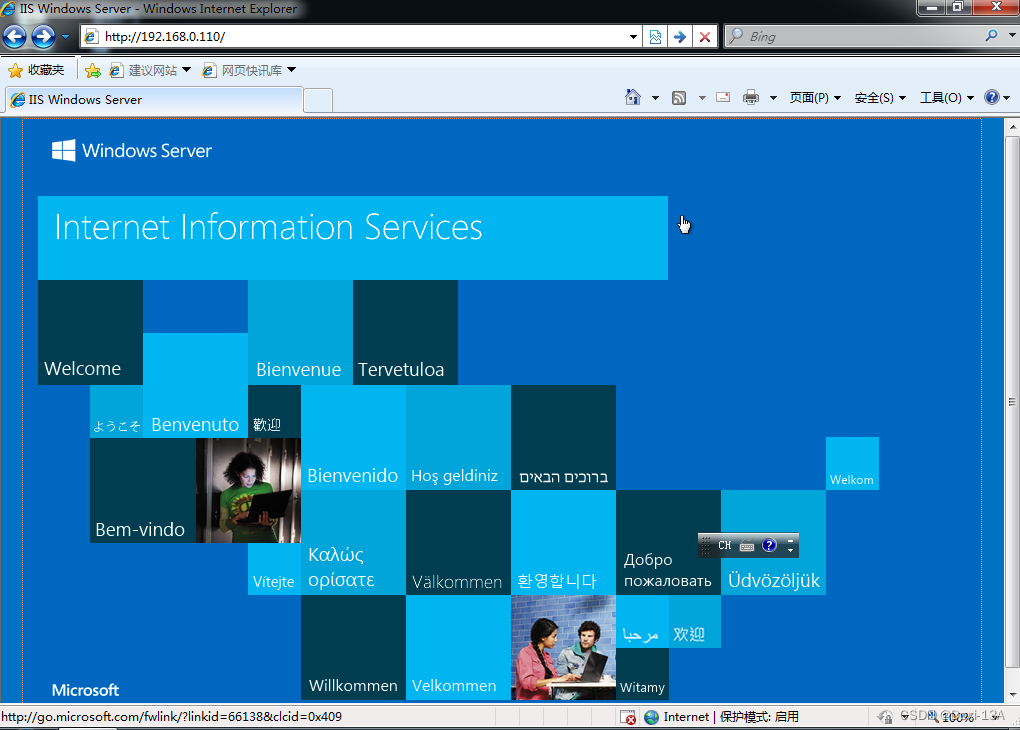1020x730 pixels.
Task: Click language bar help icon
Action: pos(769,545)
